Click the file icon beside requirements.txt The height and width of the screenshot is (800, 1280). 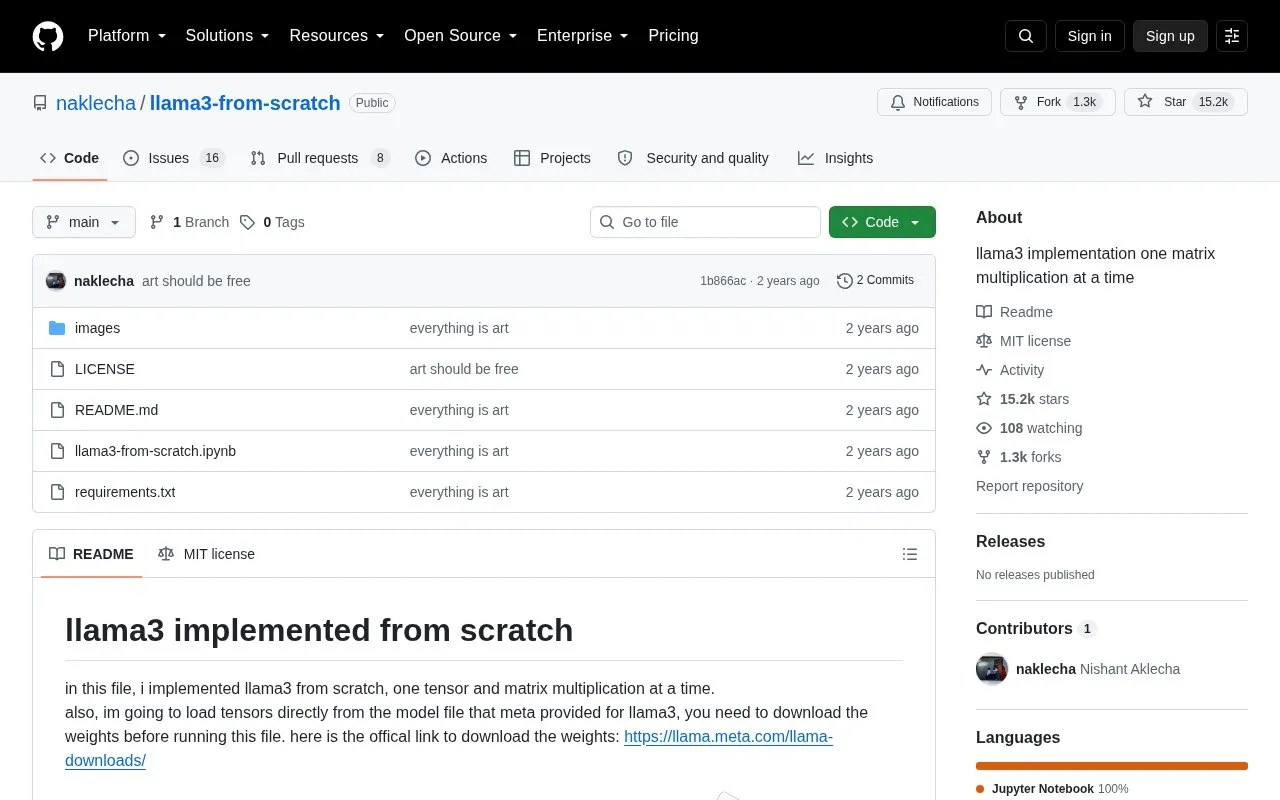[x=57, y=492]
